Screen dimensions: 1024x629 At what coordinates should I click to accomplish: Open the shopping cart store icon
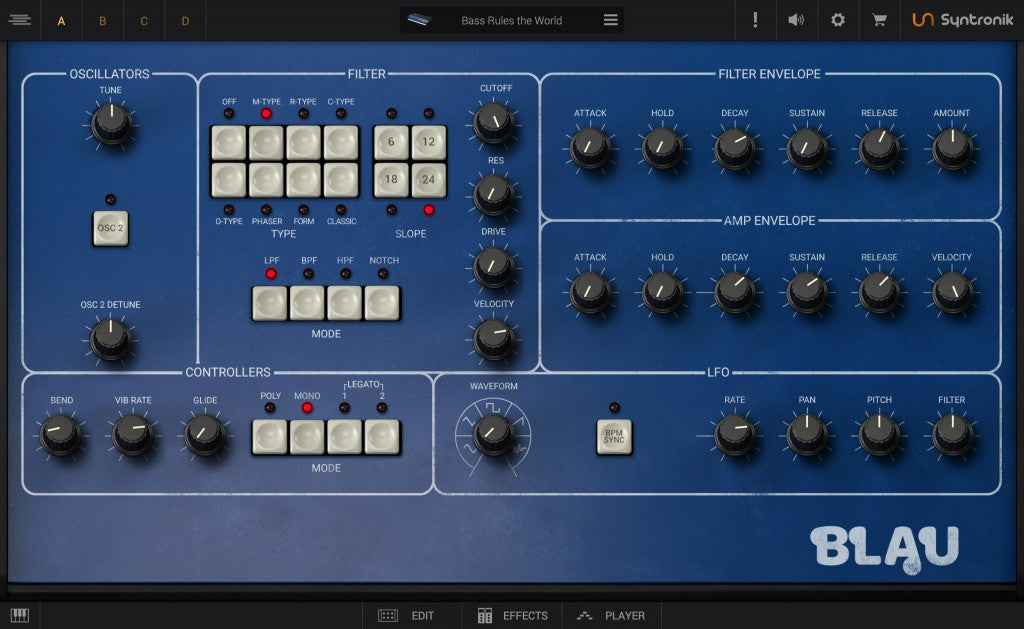(879, 20)
